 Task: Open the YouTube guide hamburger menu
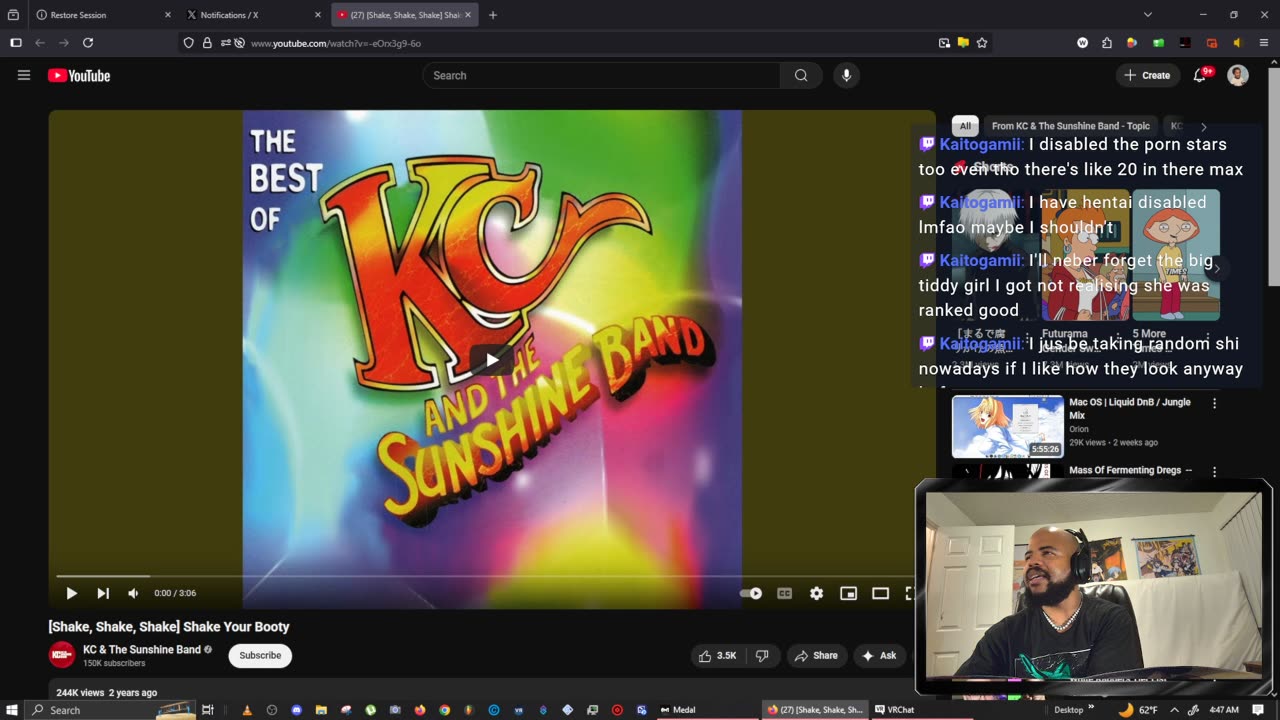pos(24,75)
